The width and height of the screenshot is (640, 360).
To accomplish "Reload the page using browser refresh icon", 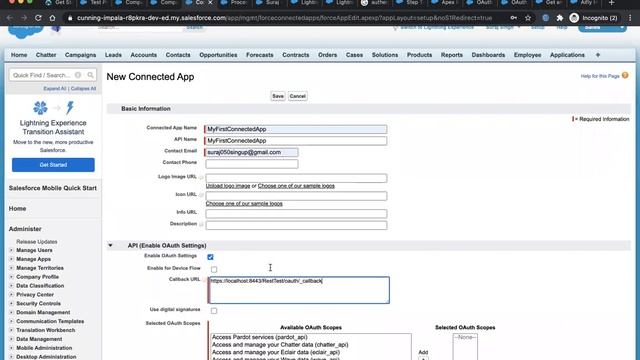I will [38, 18].
